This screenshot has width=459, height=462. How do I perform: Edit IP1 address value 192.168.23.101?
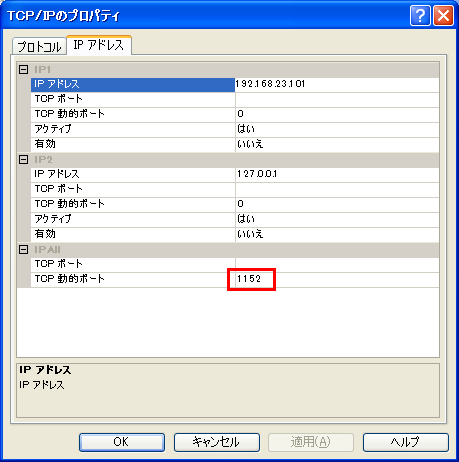coord(337,84)
